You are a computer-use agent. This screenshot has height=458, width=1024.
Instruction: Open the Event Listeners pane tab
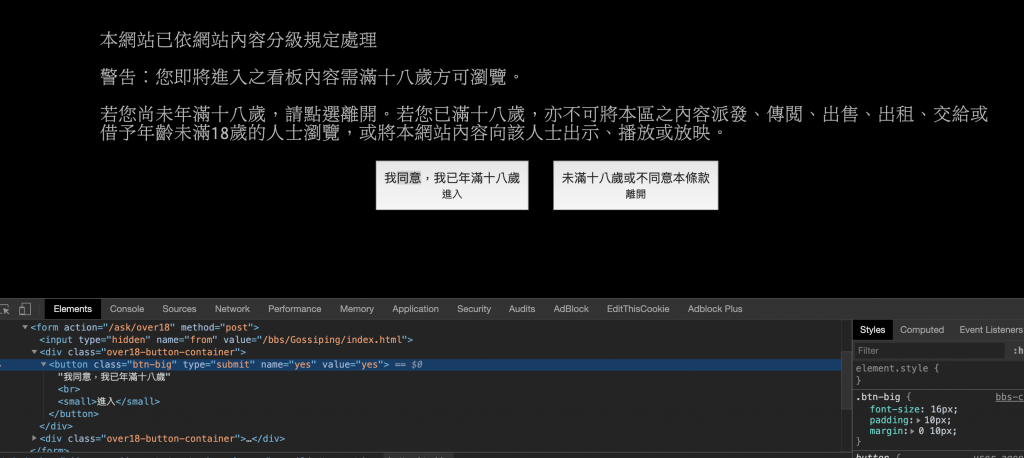click(x=989, y=330)
